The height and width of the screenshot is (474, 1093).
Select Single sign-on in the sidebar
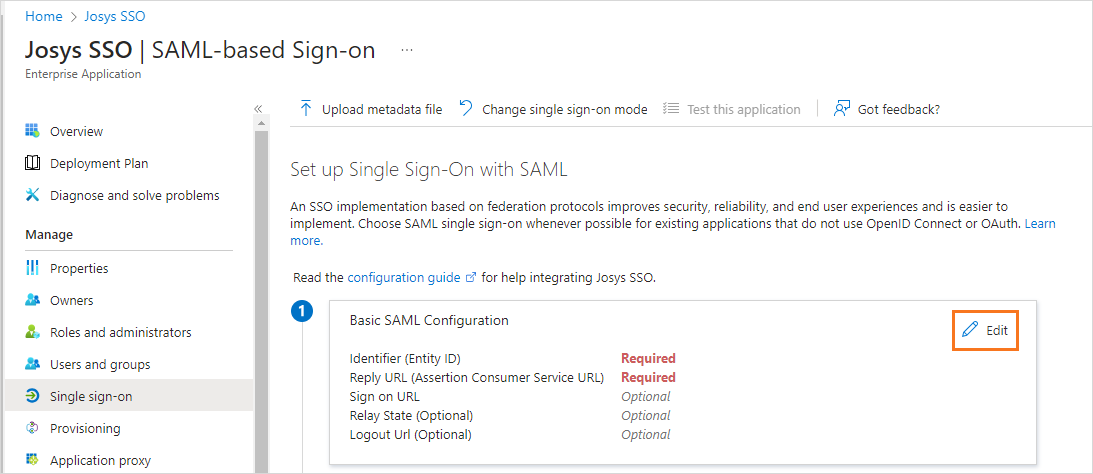(x=91, y=396)
